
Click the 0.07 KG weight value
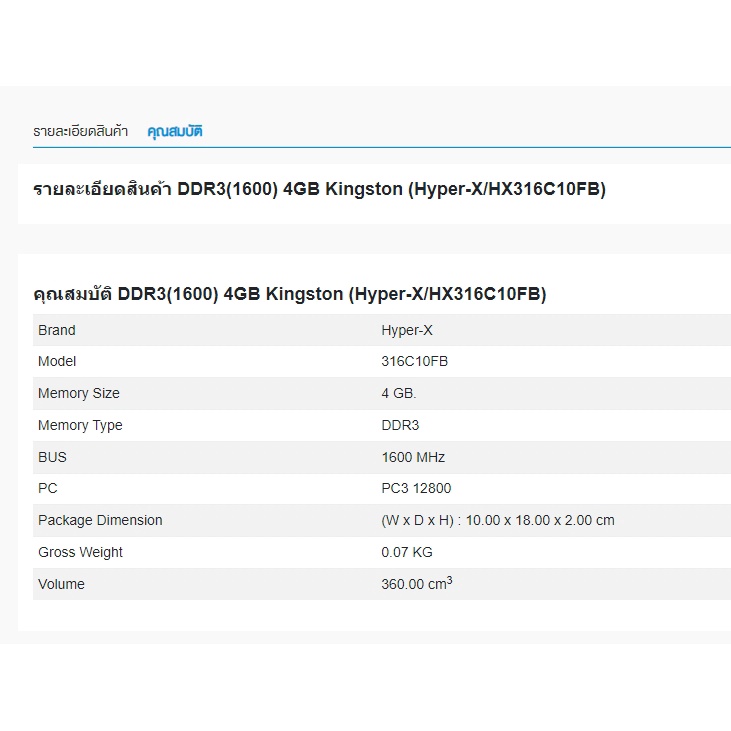click(x=407, y=552)
